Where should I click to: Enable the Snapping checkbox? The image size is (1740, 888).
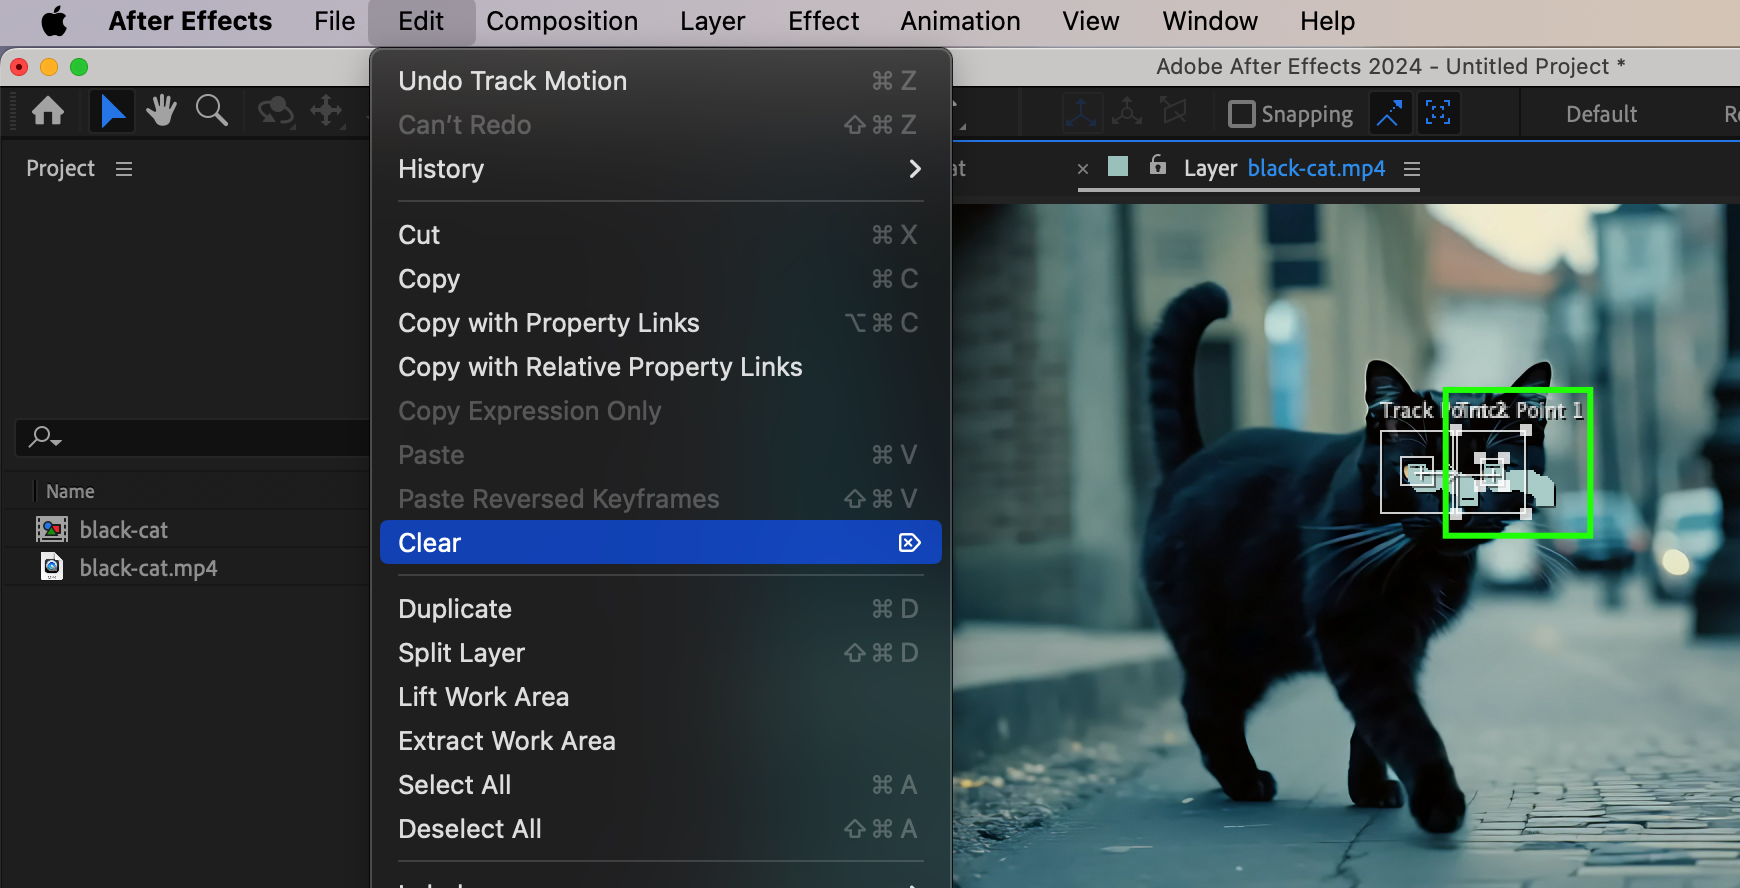pyautogui.click(x=1241, y=114)
